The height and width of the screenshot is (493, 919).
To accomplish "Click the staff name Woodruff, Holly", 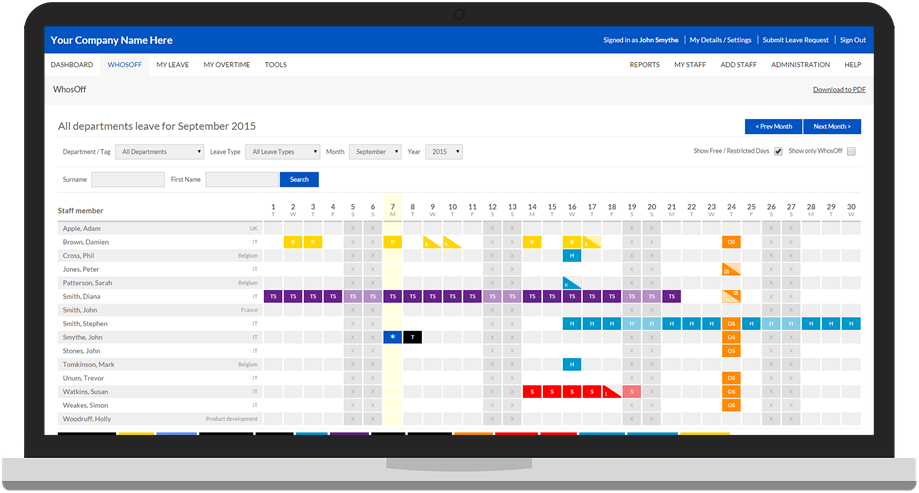I will coord(87,419).
